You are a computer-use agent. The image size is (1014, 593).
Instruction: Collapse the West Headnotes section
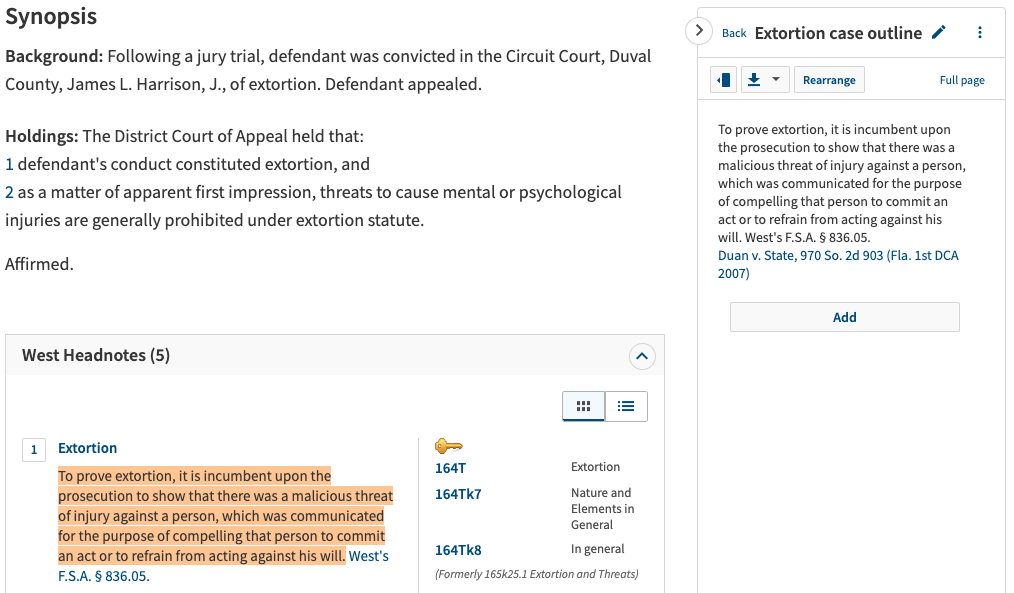point(642,355)
